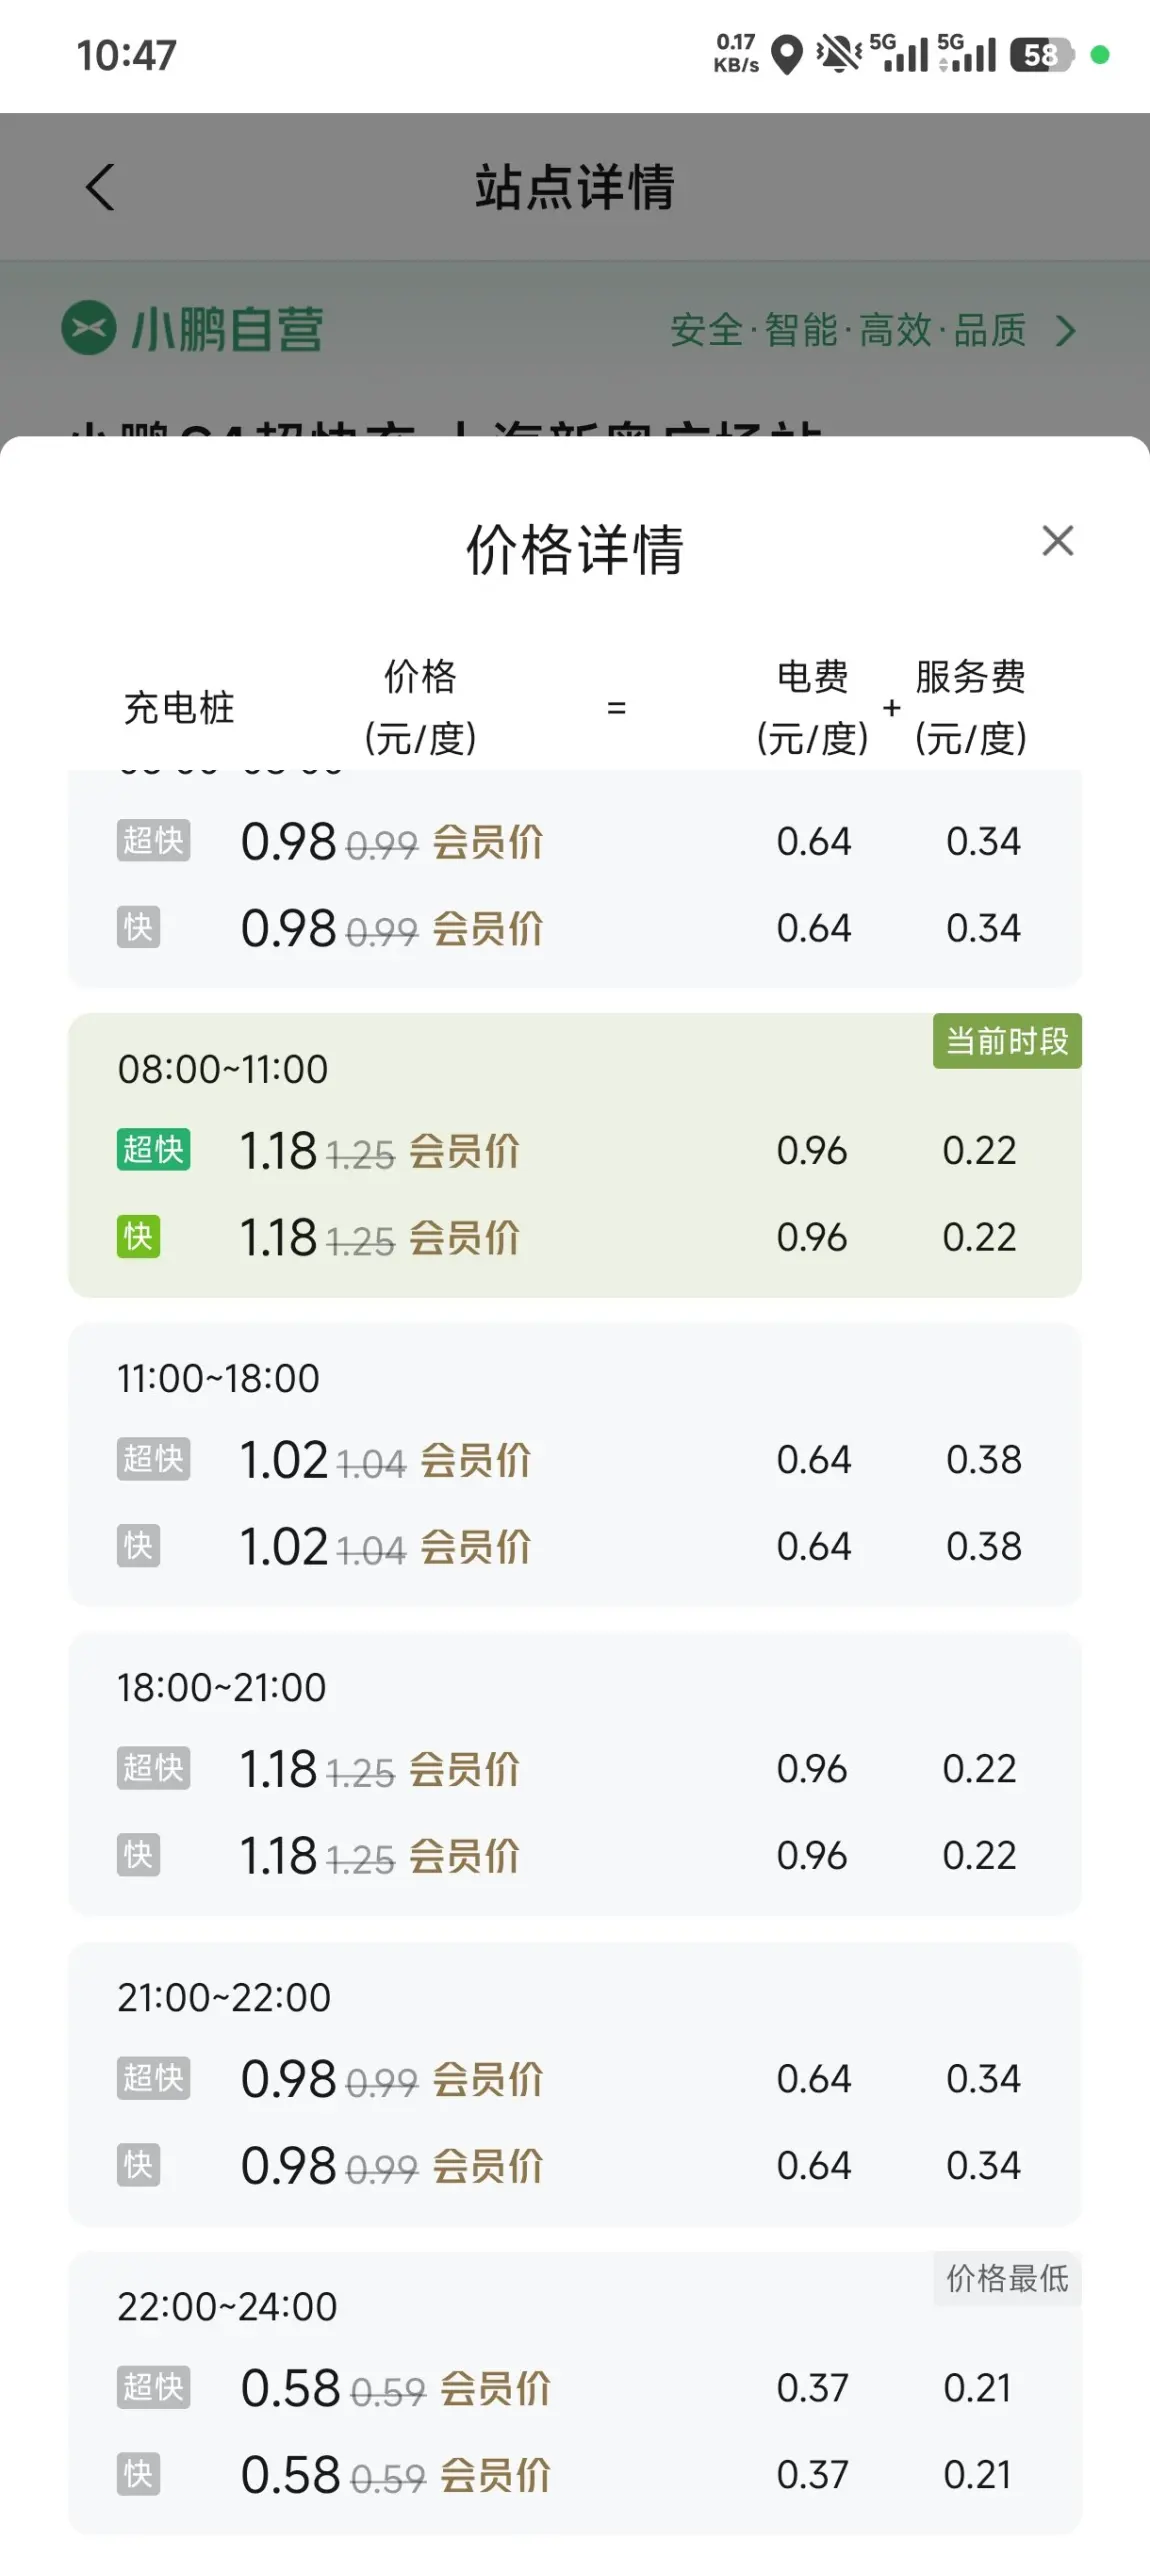Expand the safety-intelligence-efficiency-quality chevron
Image resolution: width=1150 pixels, height=2556 pixels.
tap(1066, 330)
